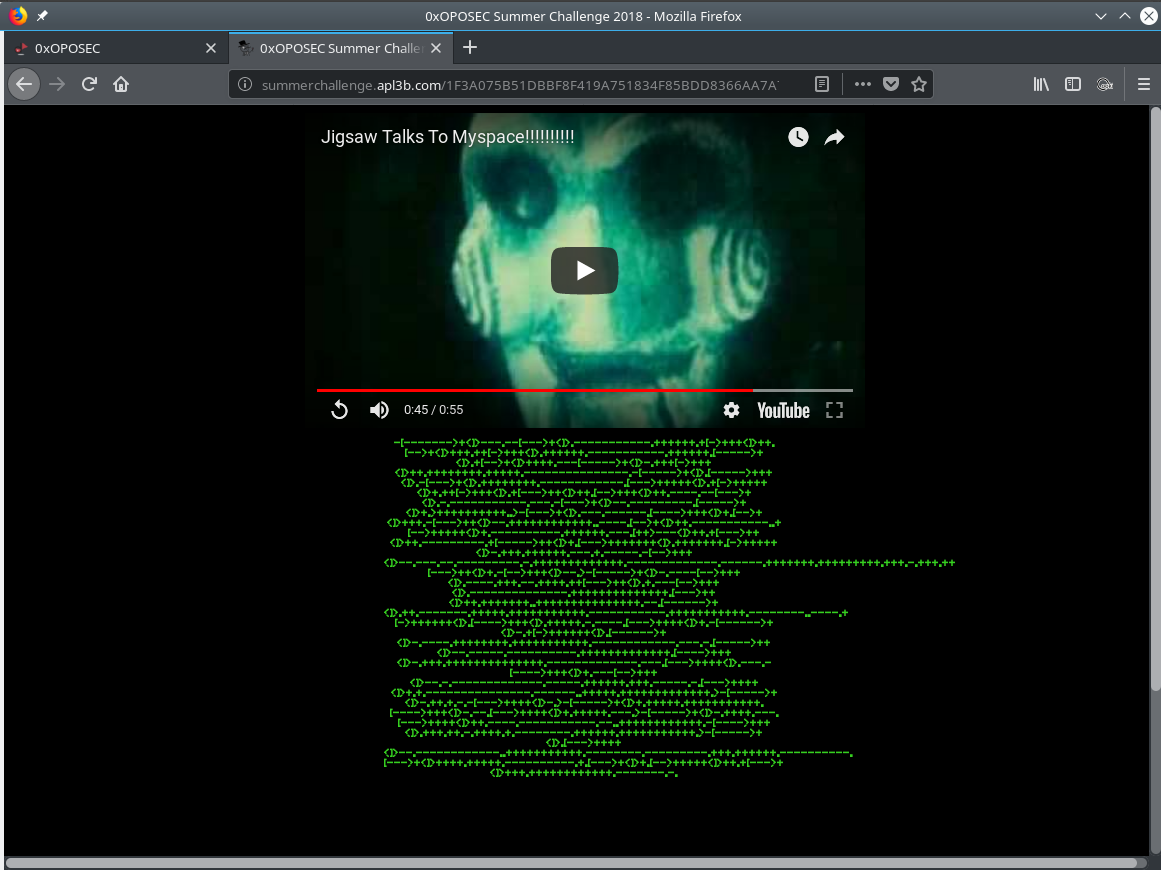This screenshot has width=1161, height=870.
Task: Toggle the Firefox sidebar panel
Action: coord(1073,85)
